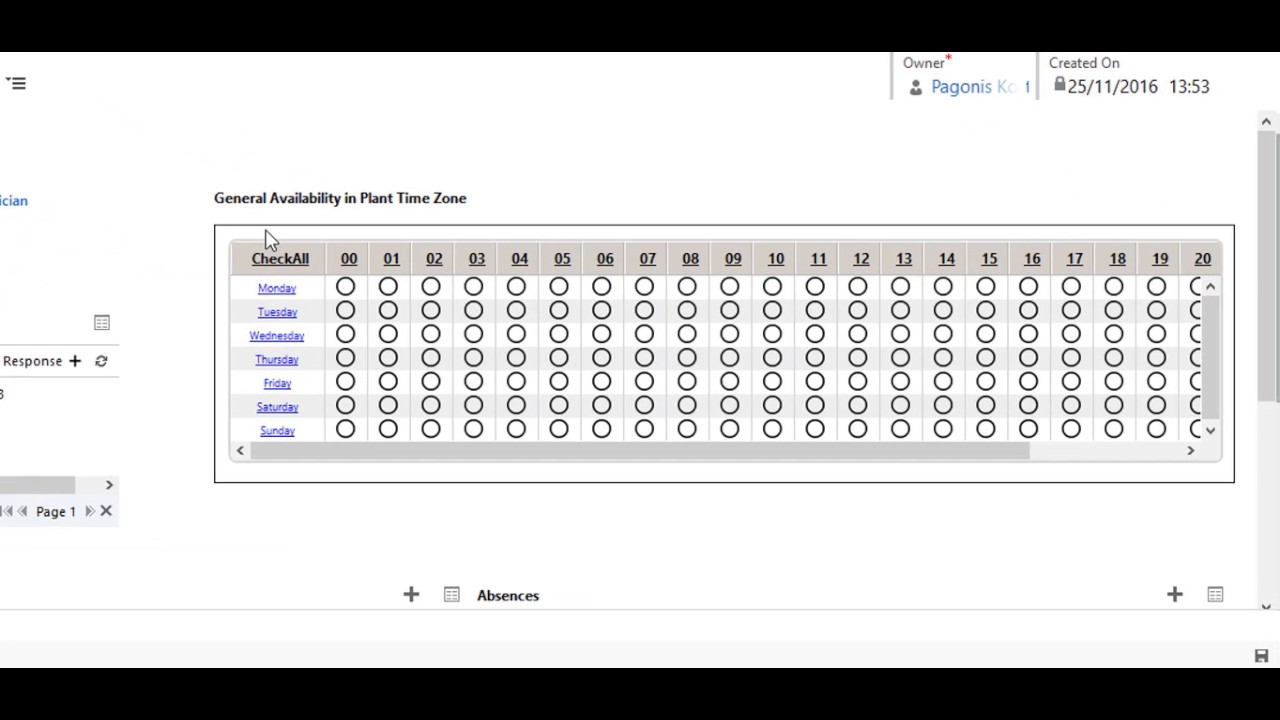1280x720 pixels.
Task: Select Friday hour 07 availability
Action: pos(644,382)
